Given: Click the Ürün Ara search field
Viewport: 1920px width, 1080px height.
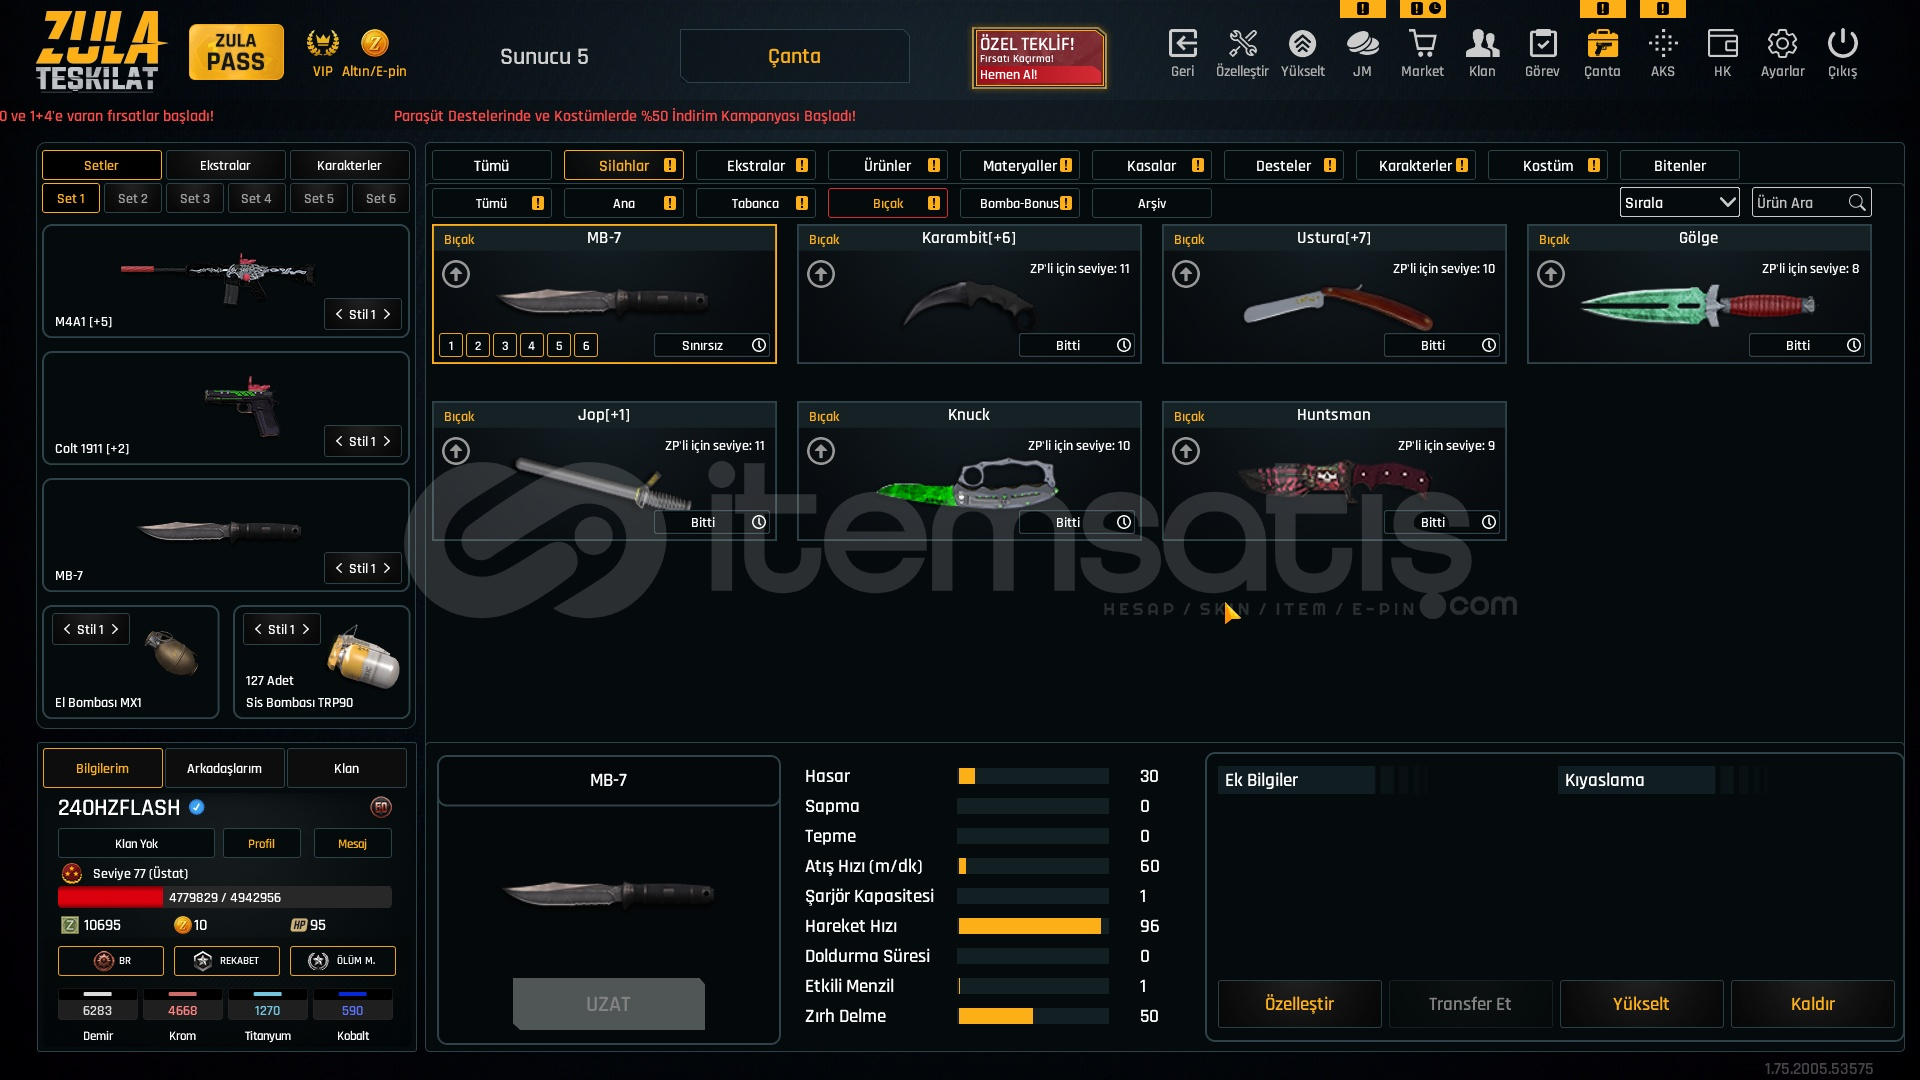Looking at the screenshot, I should click(1811, 203).
